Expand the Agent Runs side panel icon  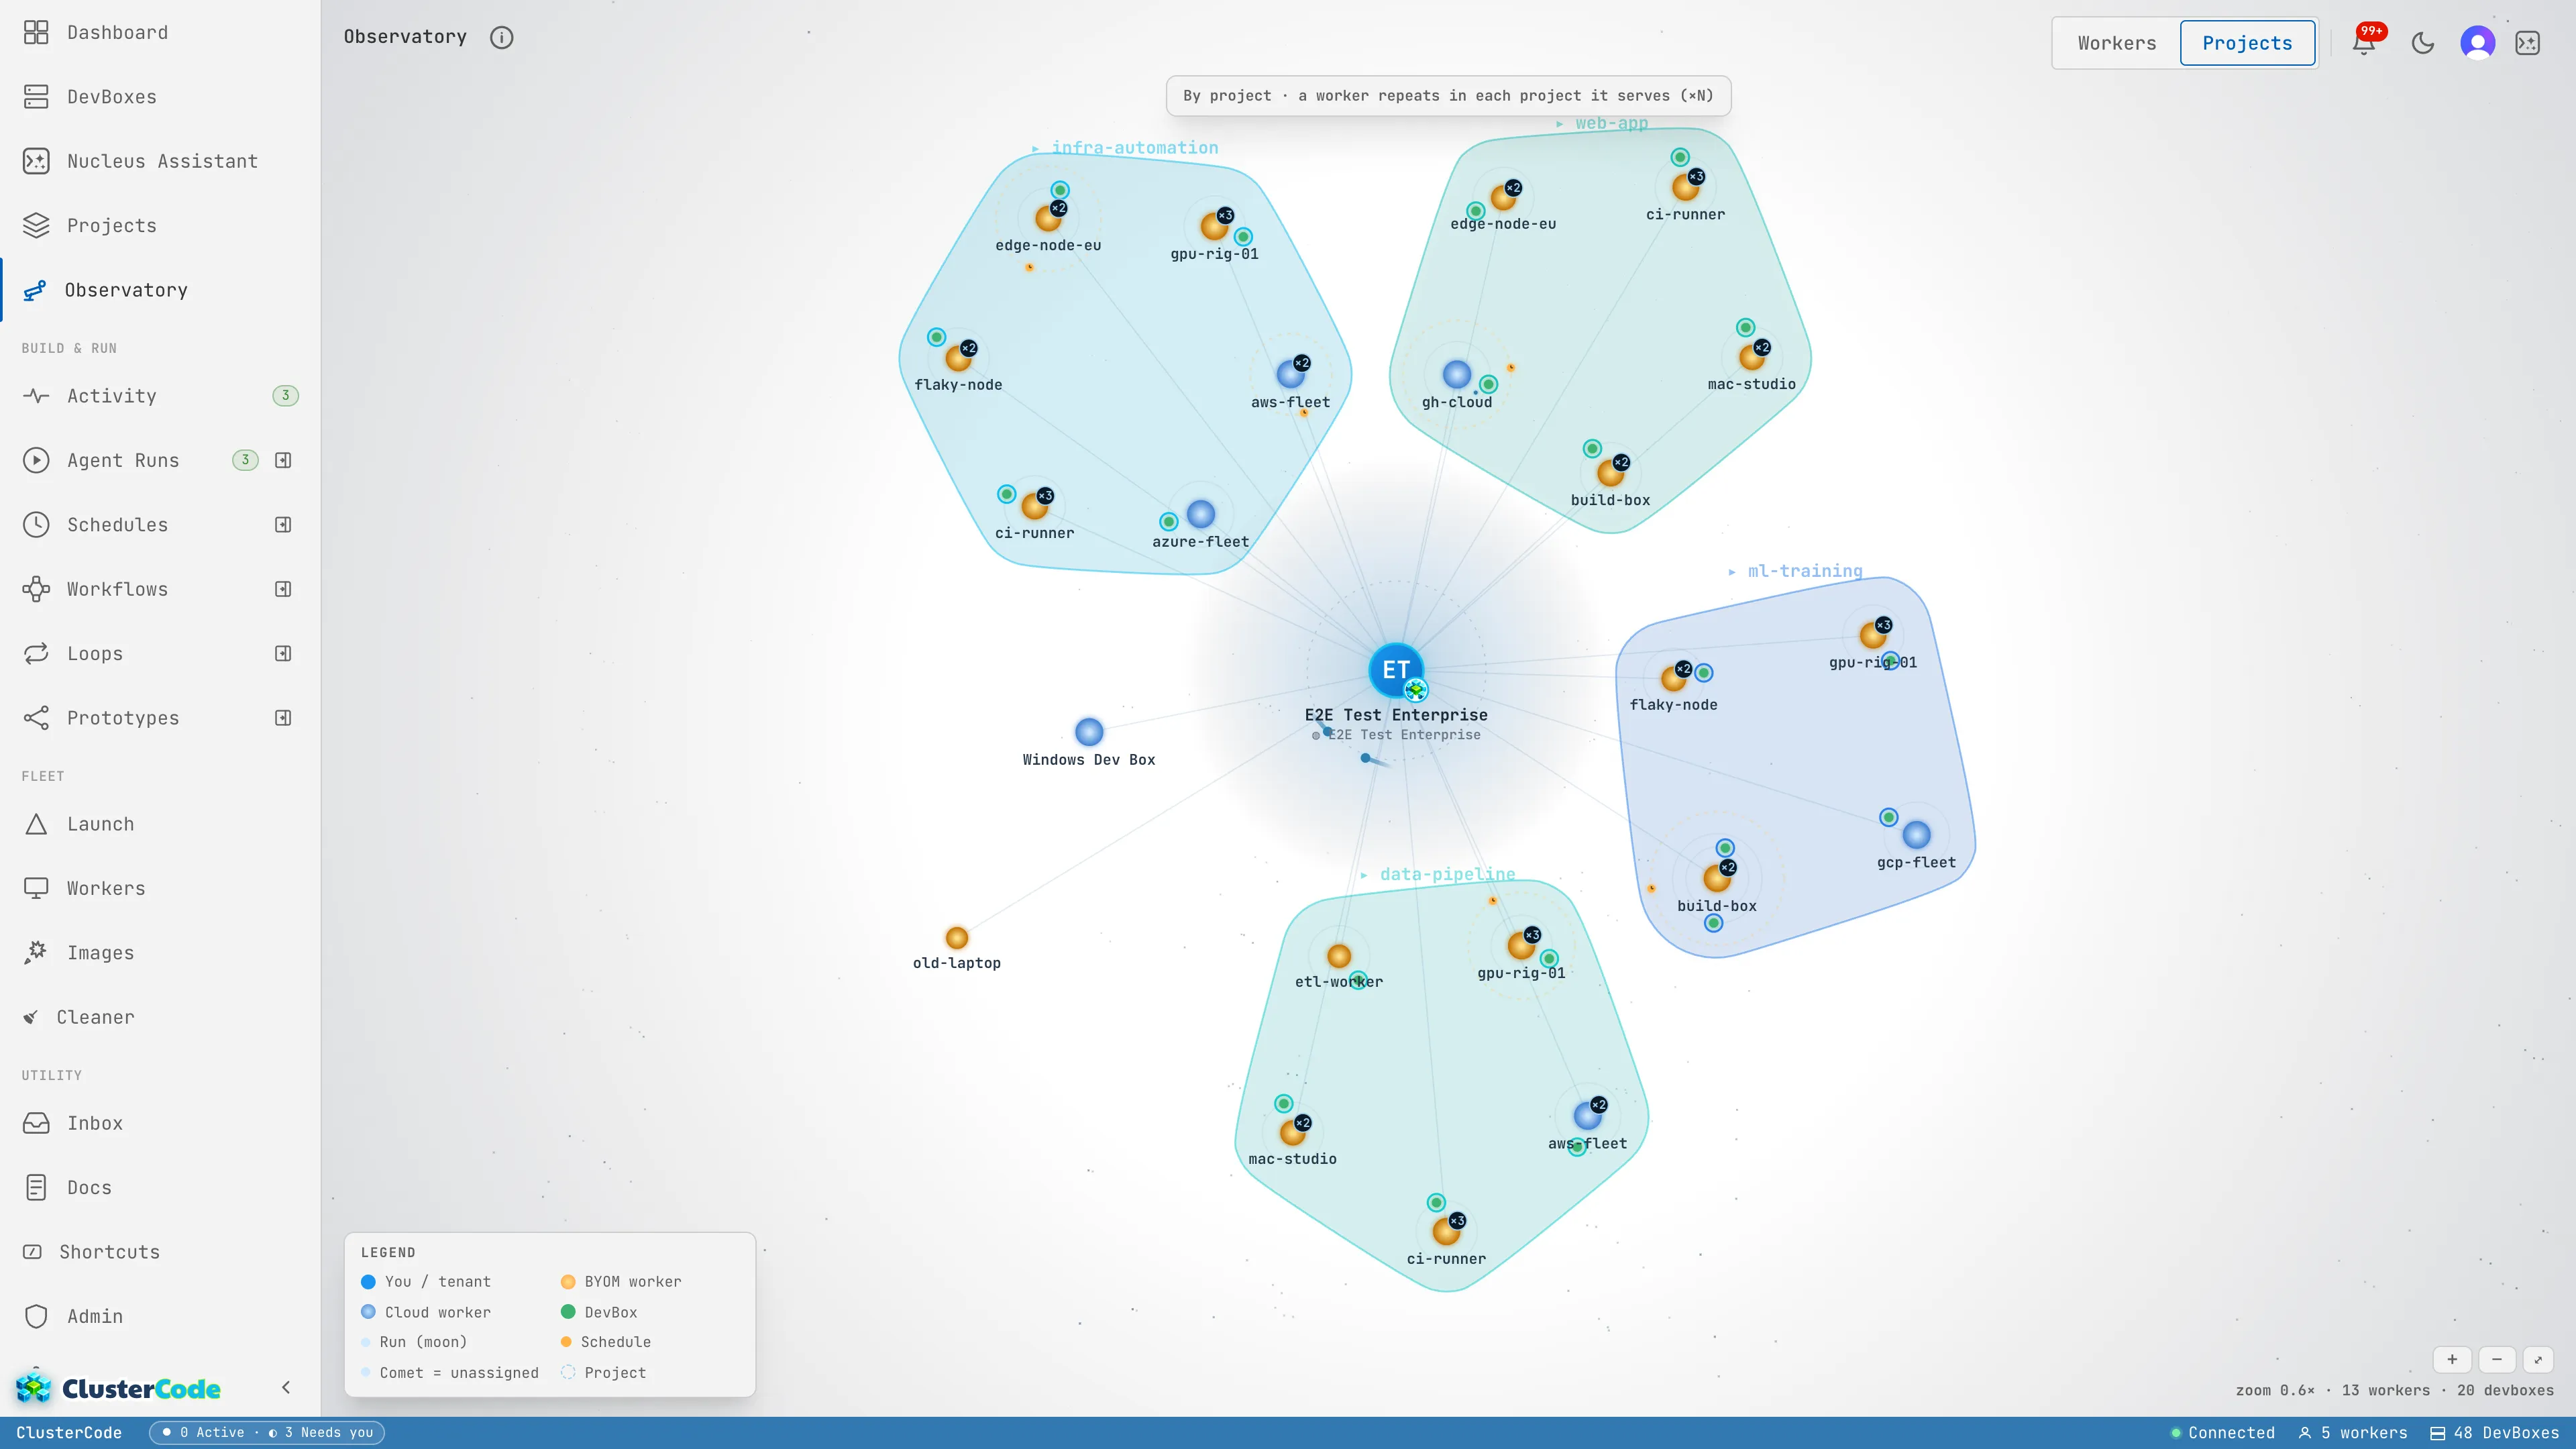[x=283, y=460]
